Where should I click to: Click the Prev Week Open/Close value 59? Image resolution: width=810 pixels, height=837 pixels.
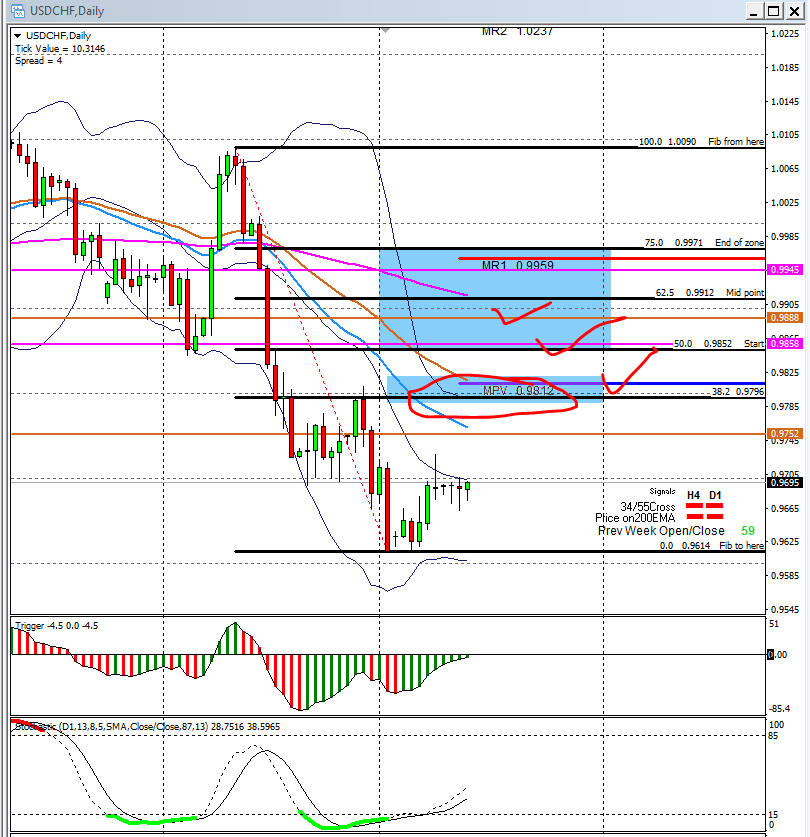(x=747, y=531)
